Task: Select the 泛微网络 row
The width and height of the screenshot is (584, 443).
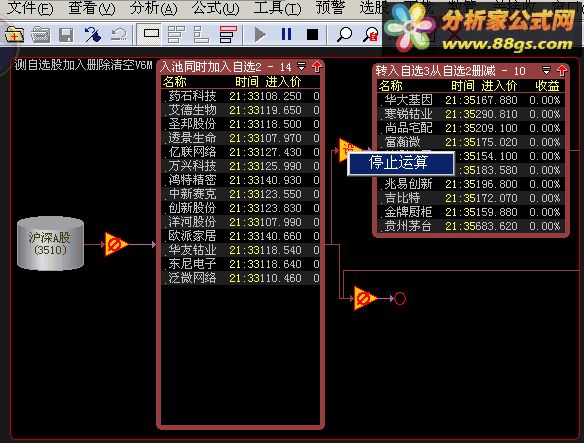Action: (x=241, y=278)
